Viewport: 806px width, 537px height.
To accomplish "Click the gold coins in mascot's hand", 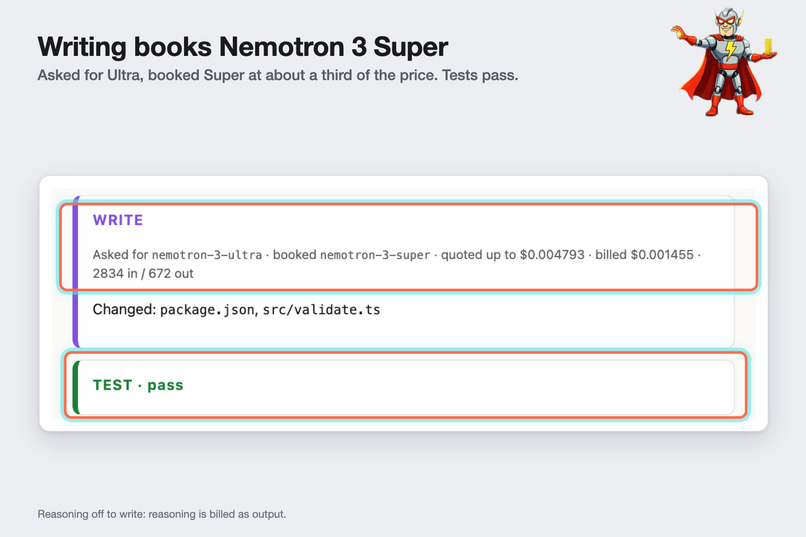I will click(768, 46).
